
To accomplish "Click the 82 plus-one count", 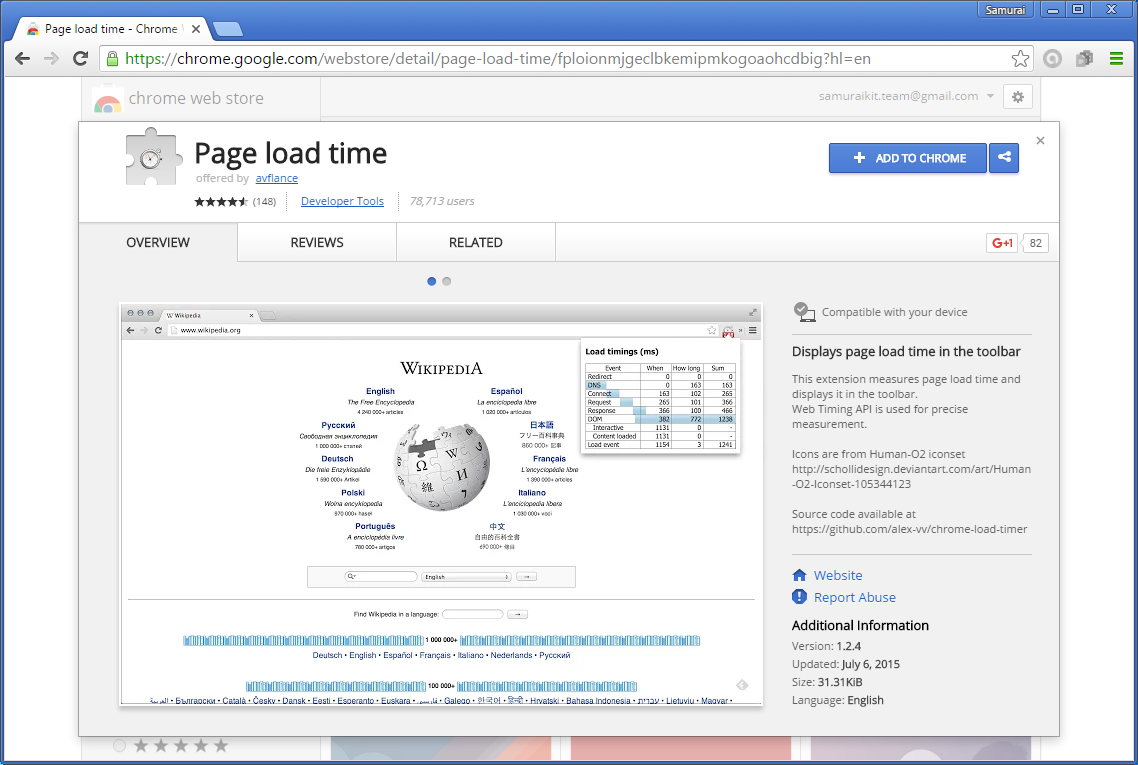I will click(x=1035, y=243).
